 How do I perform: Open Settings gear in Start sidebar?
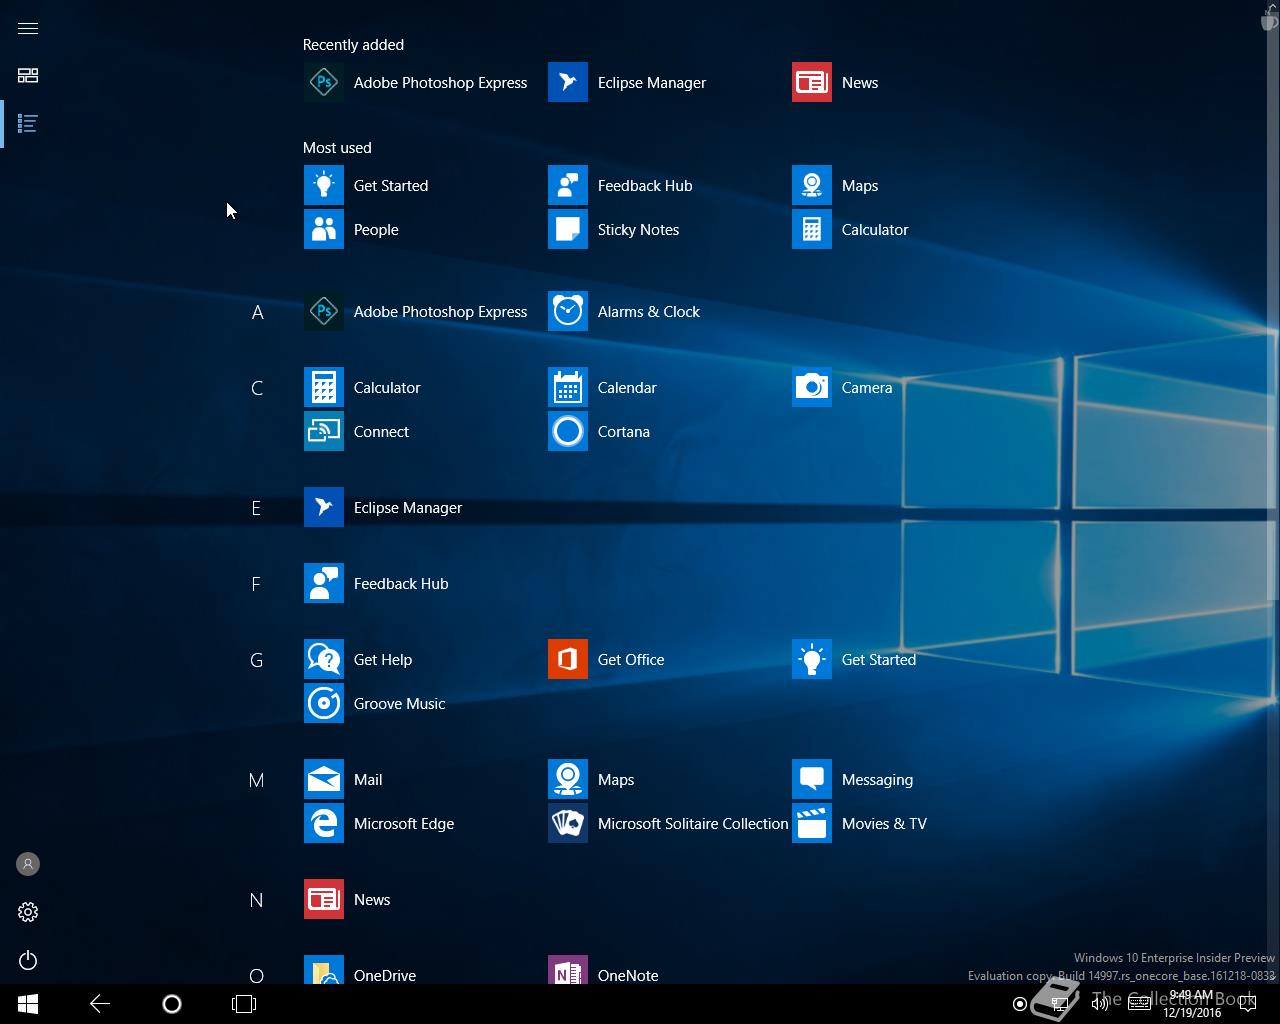(x=28, y=912)
